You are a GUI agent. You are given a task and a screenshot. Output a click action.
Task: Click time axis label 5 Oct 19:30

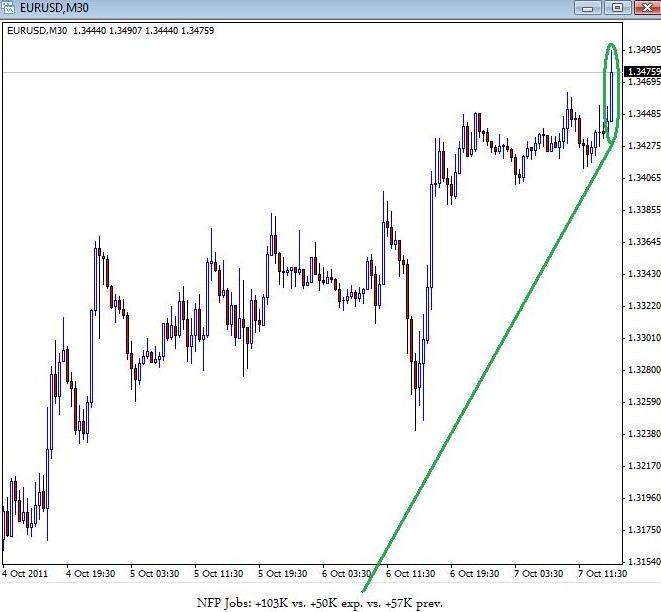[282, 574]
